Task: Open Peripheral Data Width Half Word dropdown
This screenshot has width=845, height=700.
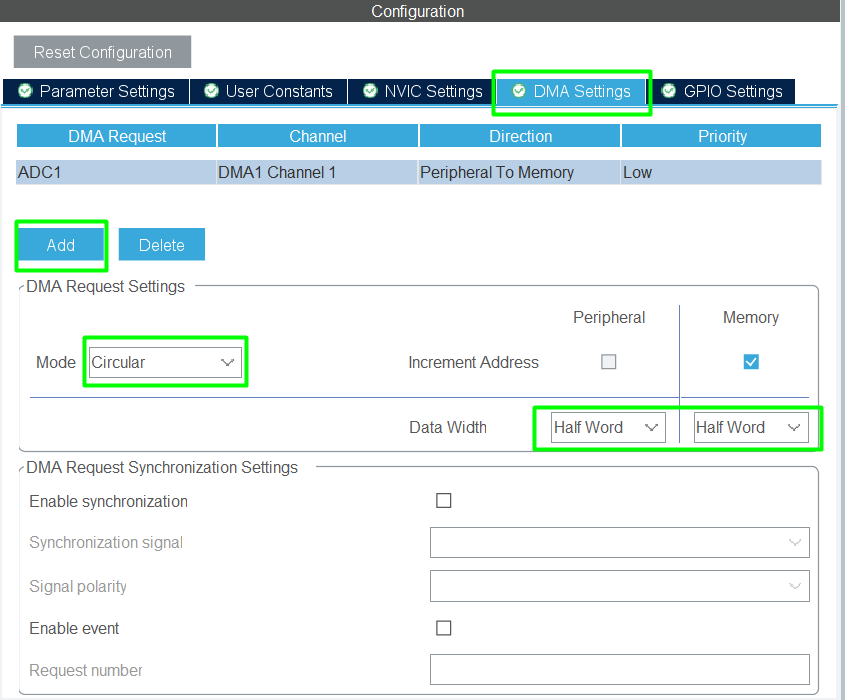Action: (x=608, y=427)
